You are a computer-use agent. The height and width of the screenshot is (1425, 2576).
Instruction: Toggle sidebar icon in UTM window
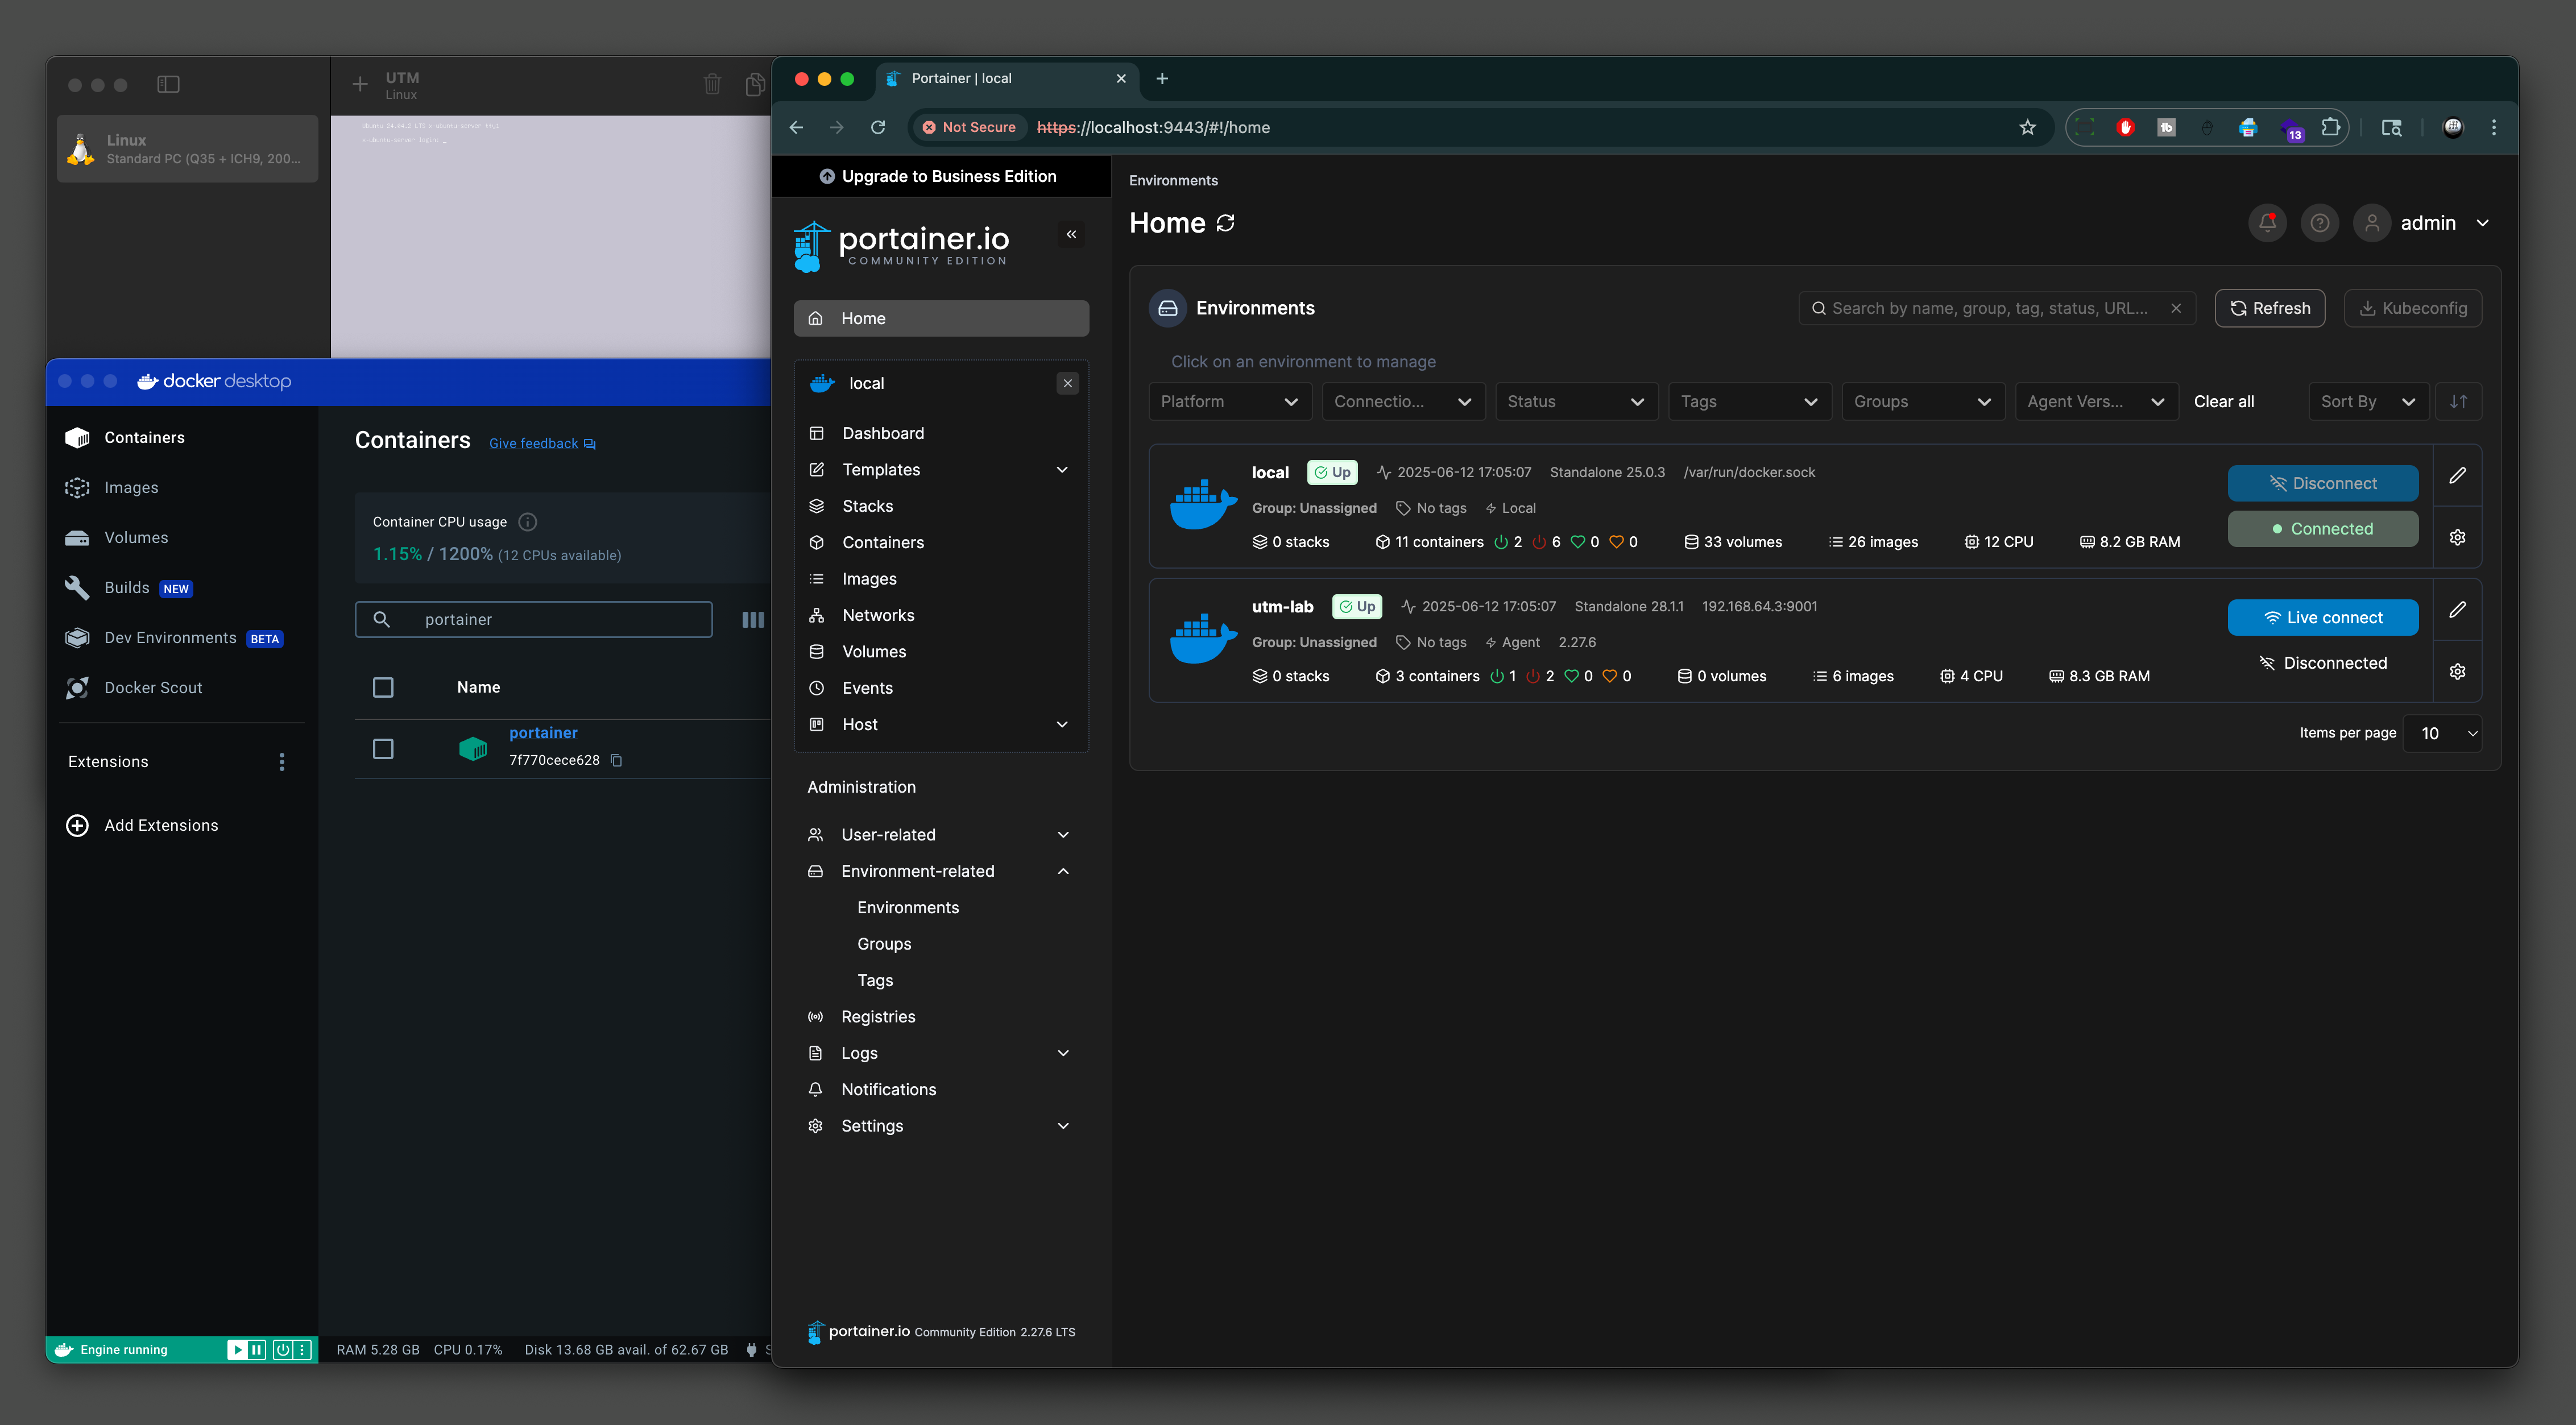168,85
